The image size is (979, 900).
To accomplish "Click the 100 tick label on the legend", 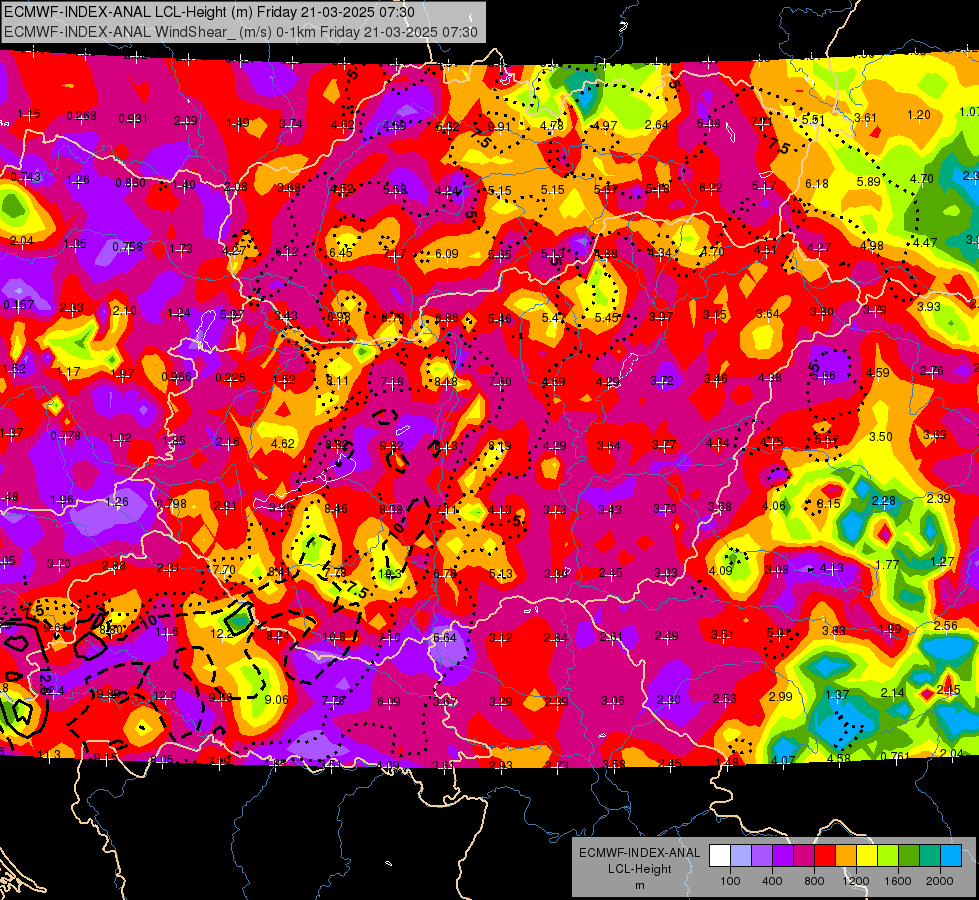I will coord(730,881).
